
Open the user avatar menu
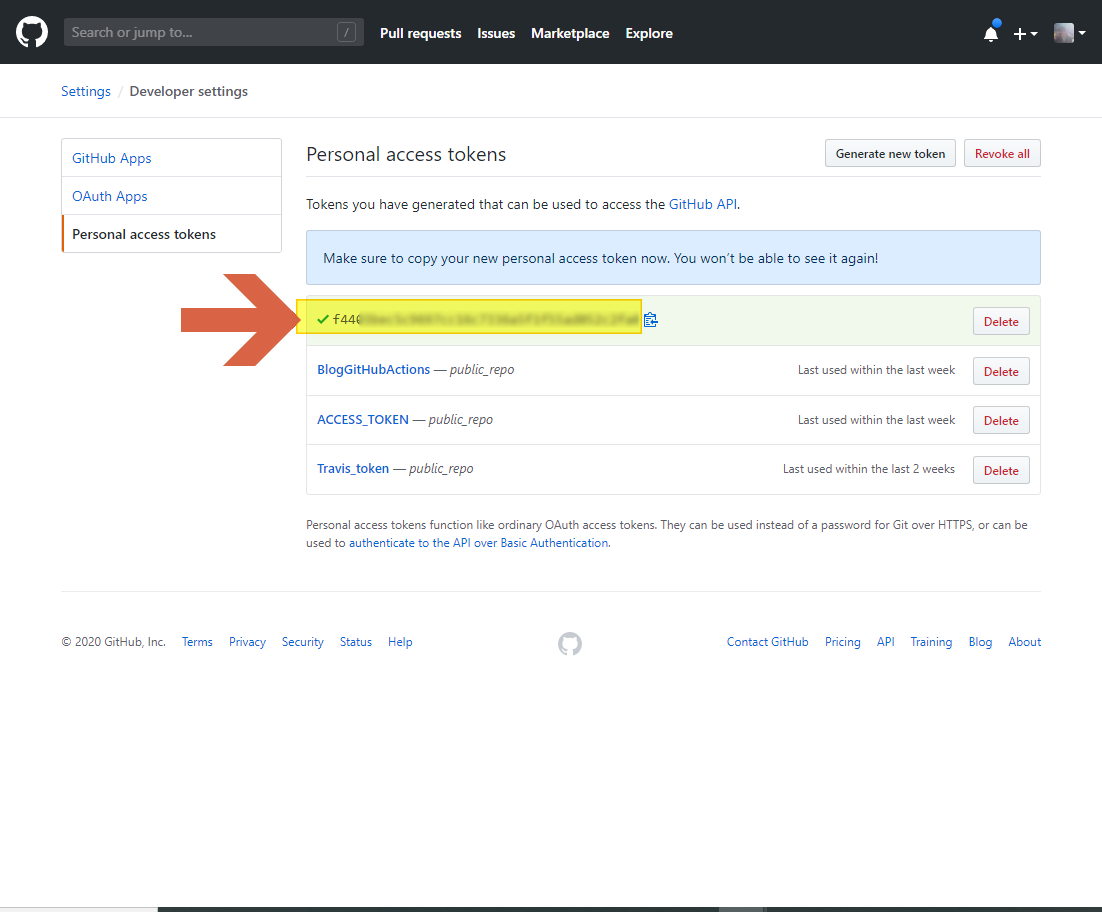1070,33
